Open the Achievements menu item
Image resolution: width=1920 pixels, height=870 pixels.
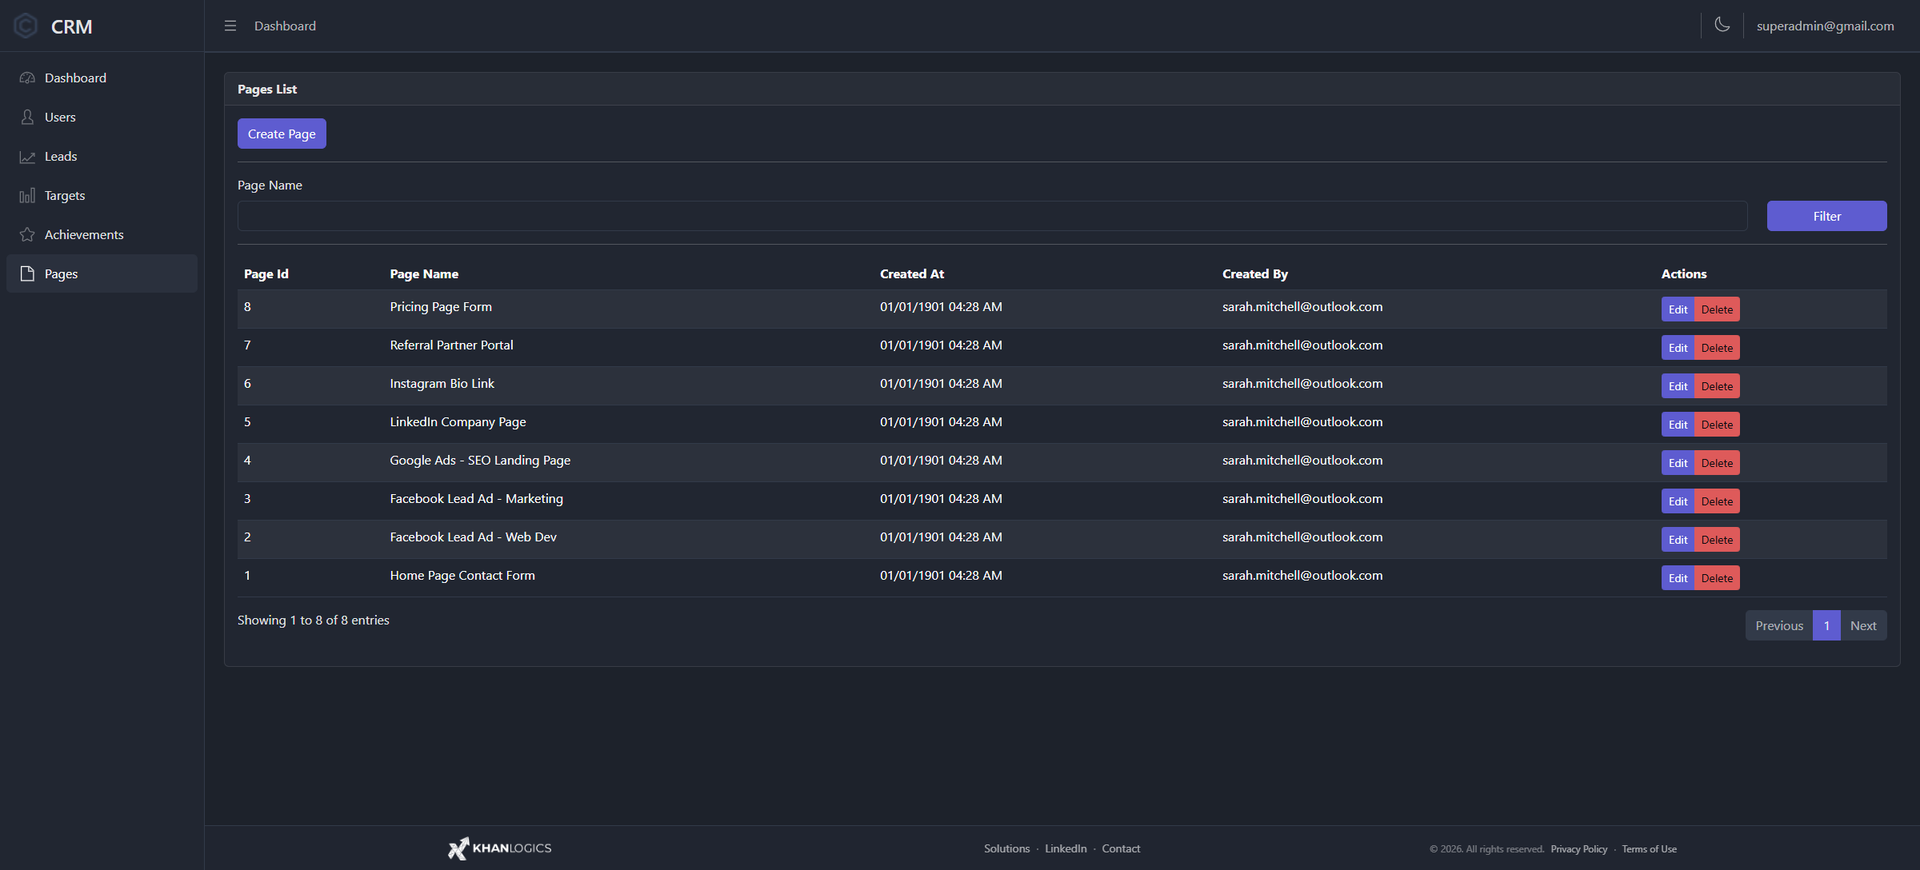click(x=101, y=235)
